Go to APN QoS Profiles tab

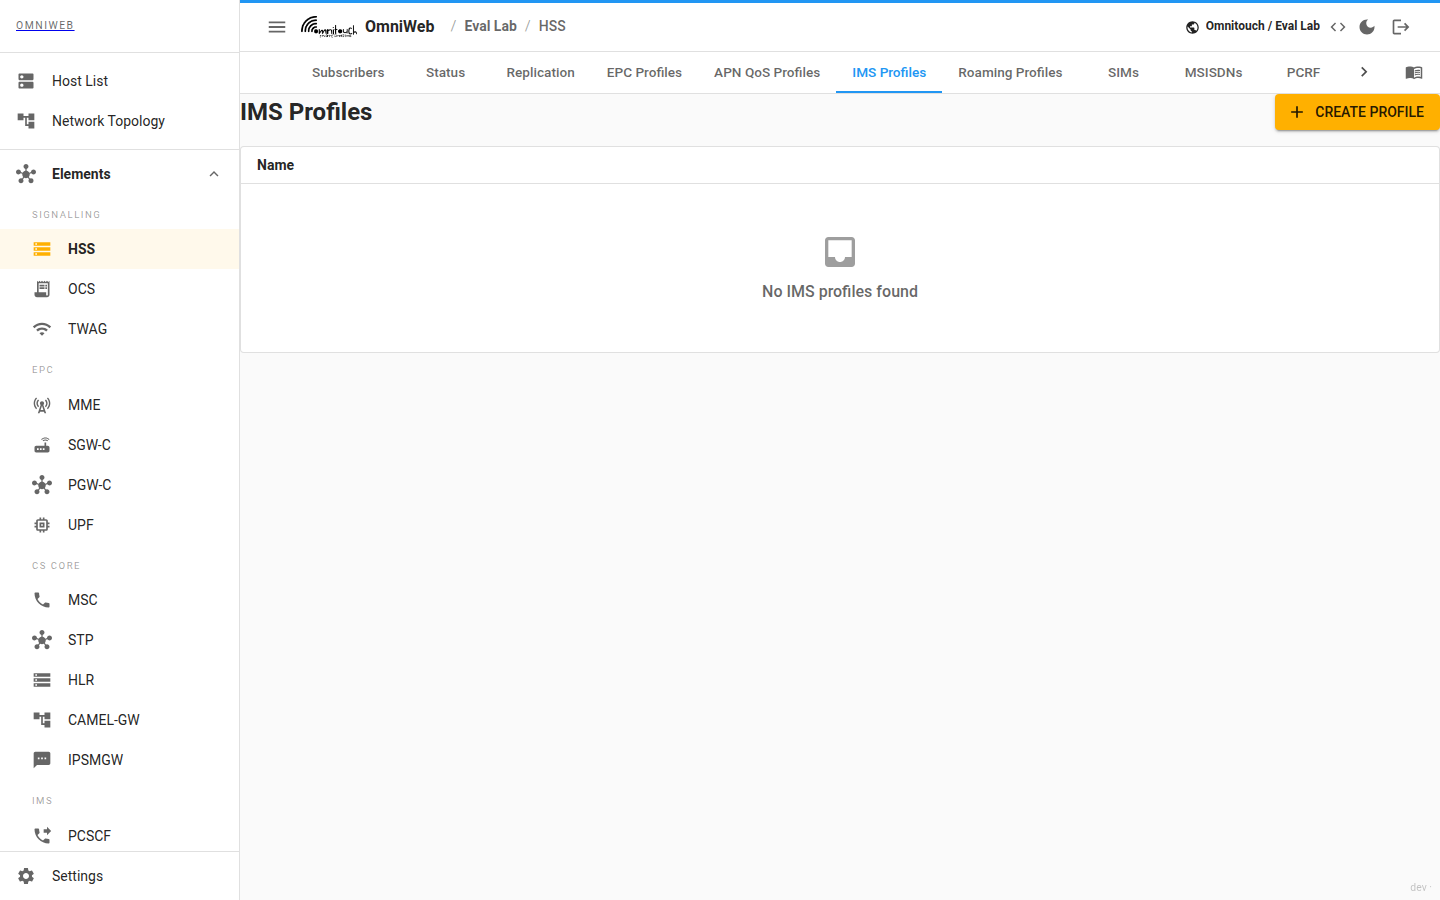coord(767,73)
